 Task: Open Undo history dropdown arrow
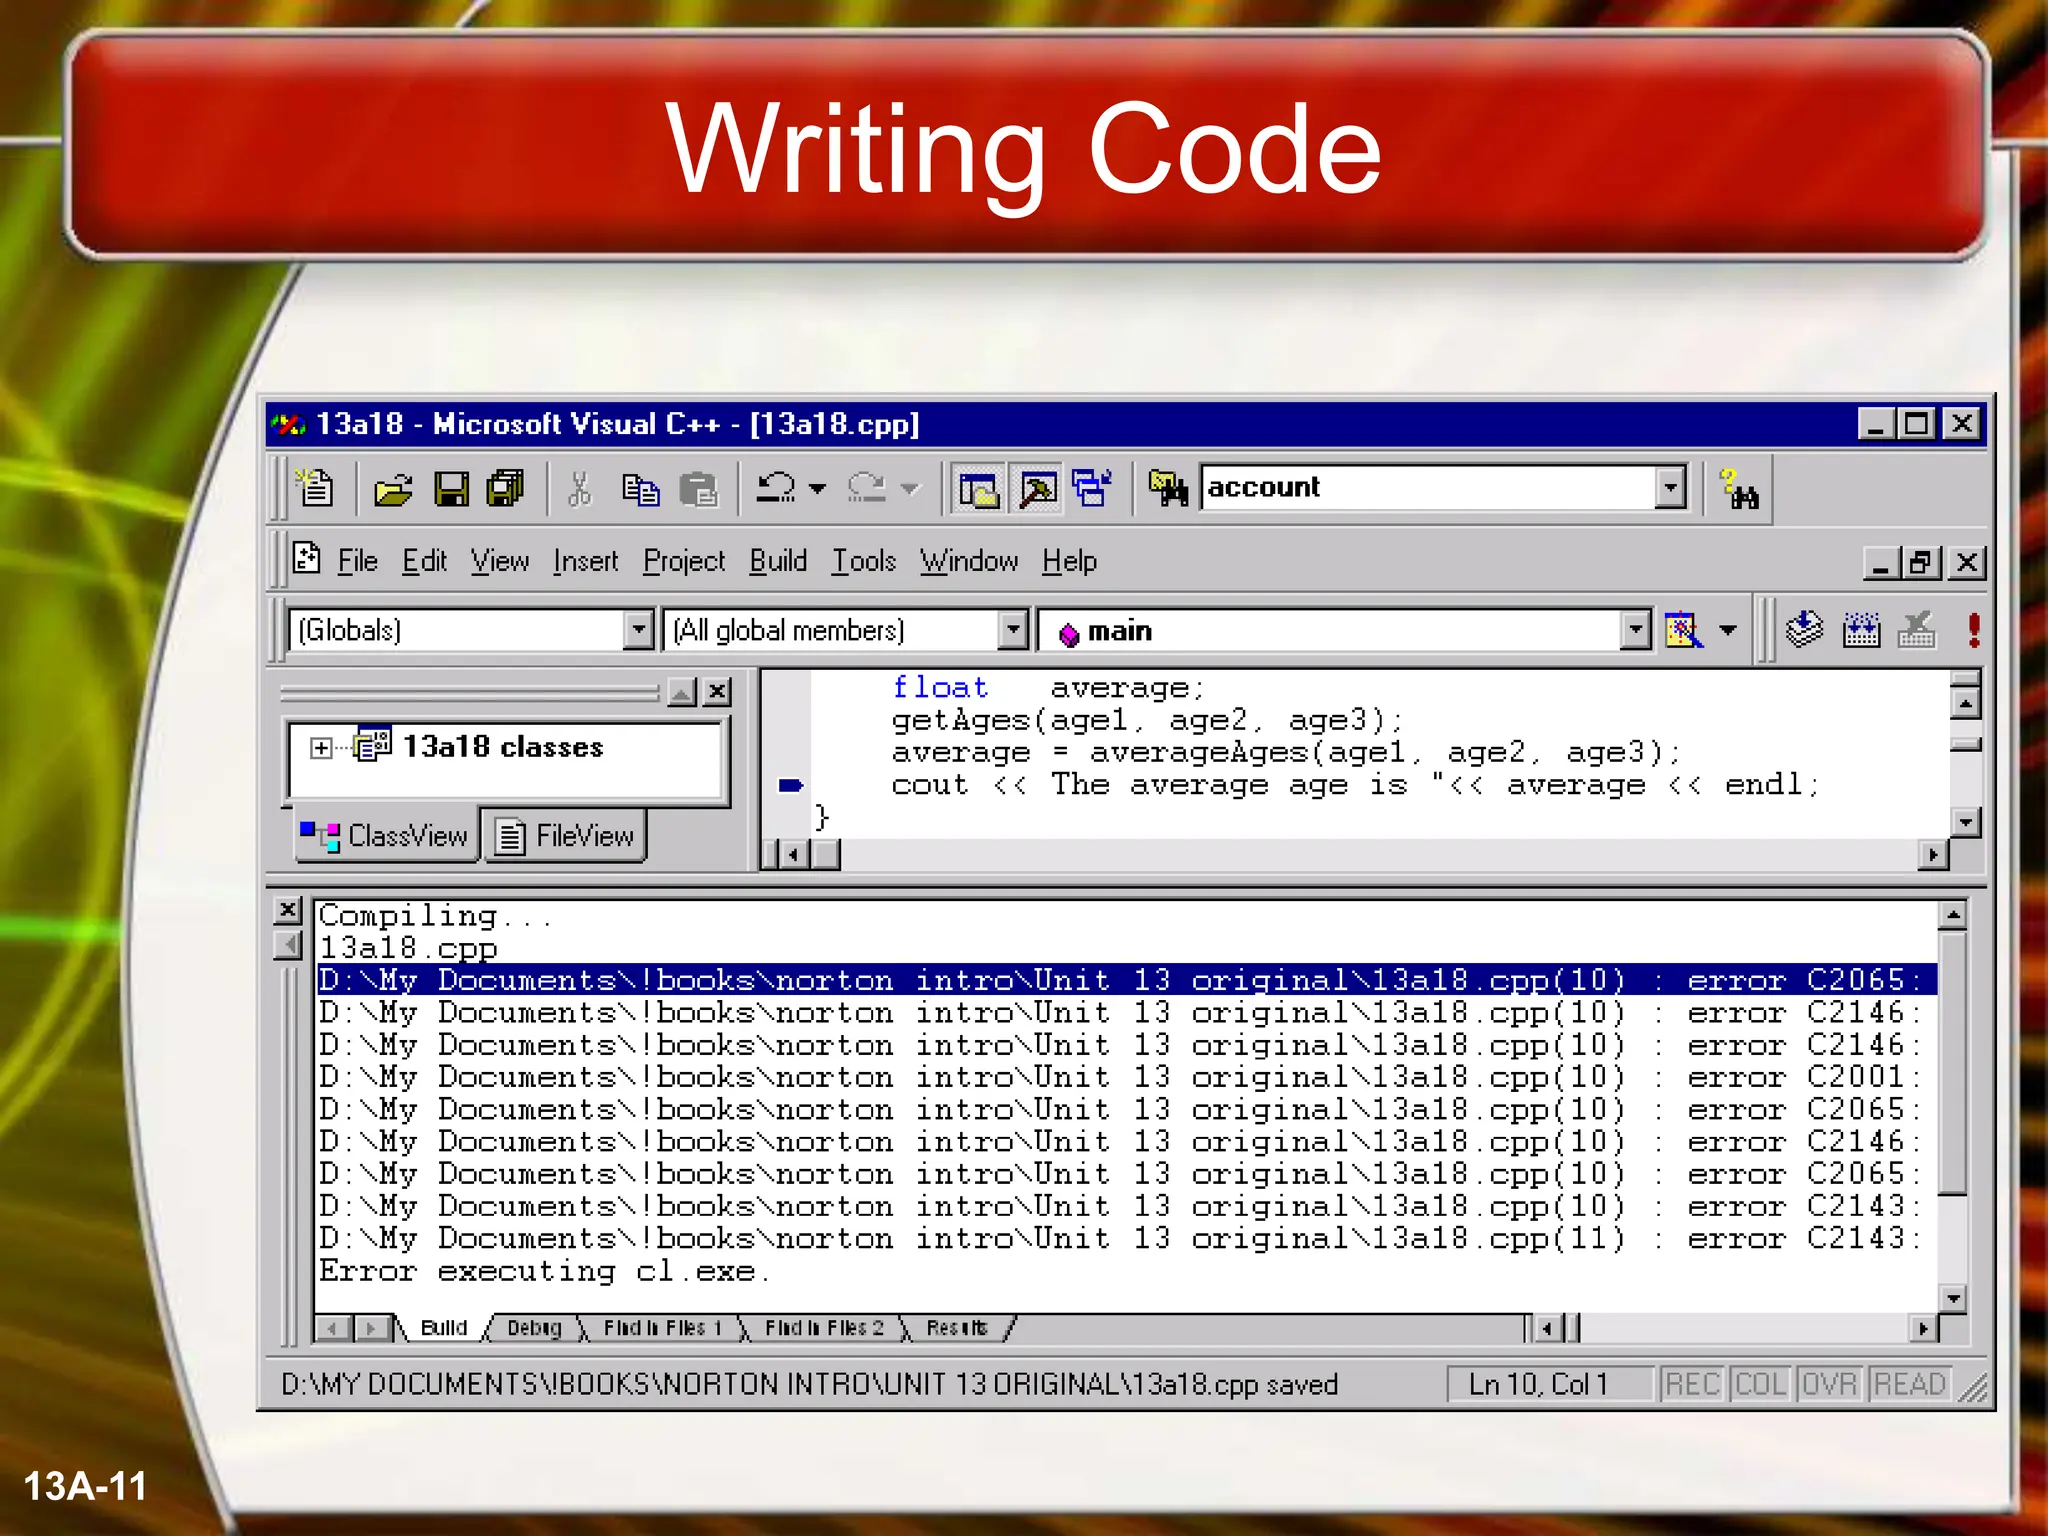point(817,489)
